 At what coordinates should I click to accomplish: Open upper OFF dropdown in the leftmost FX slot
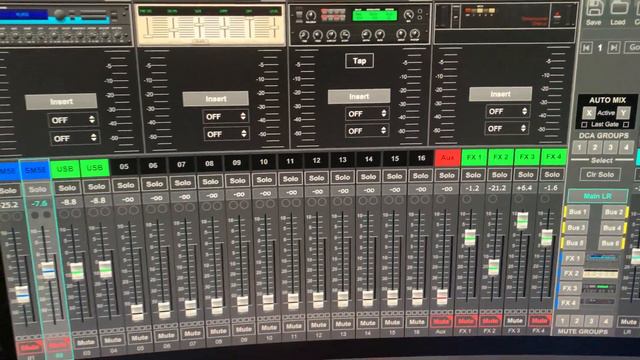73,120
